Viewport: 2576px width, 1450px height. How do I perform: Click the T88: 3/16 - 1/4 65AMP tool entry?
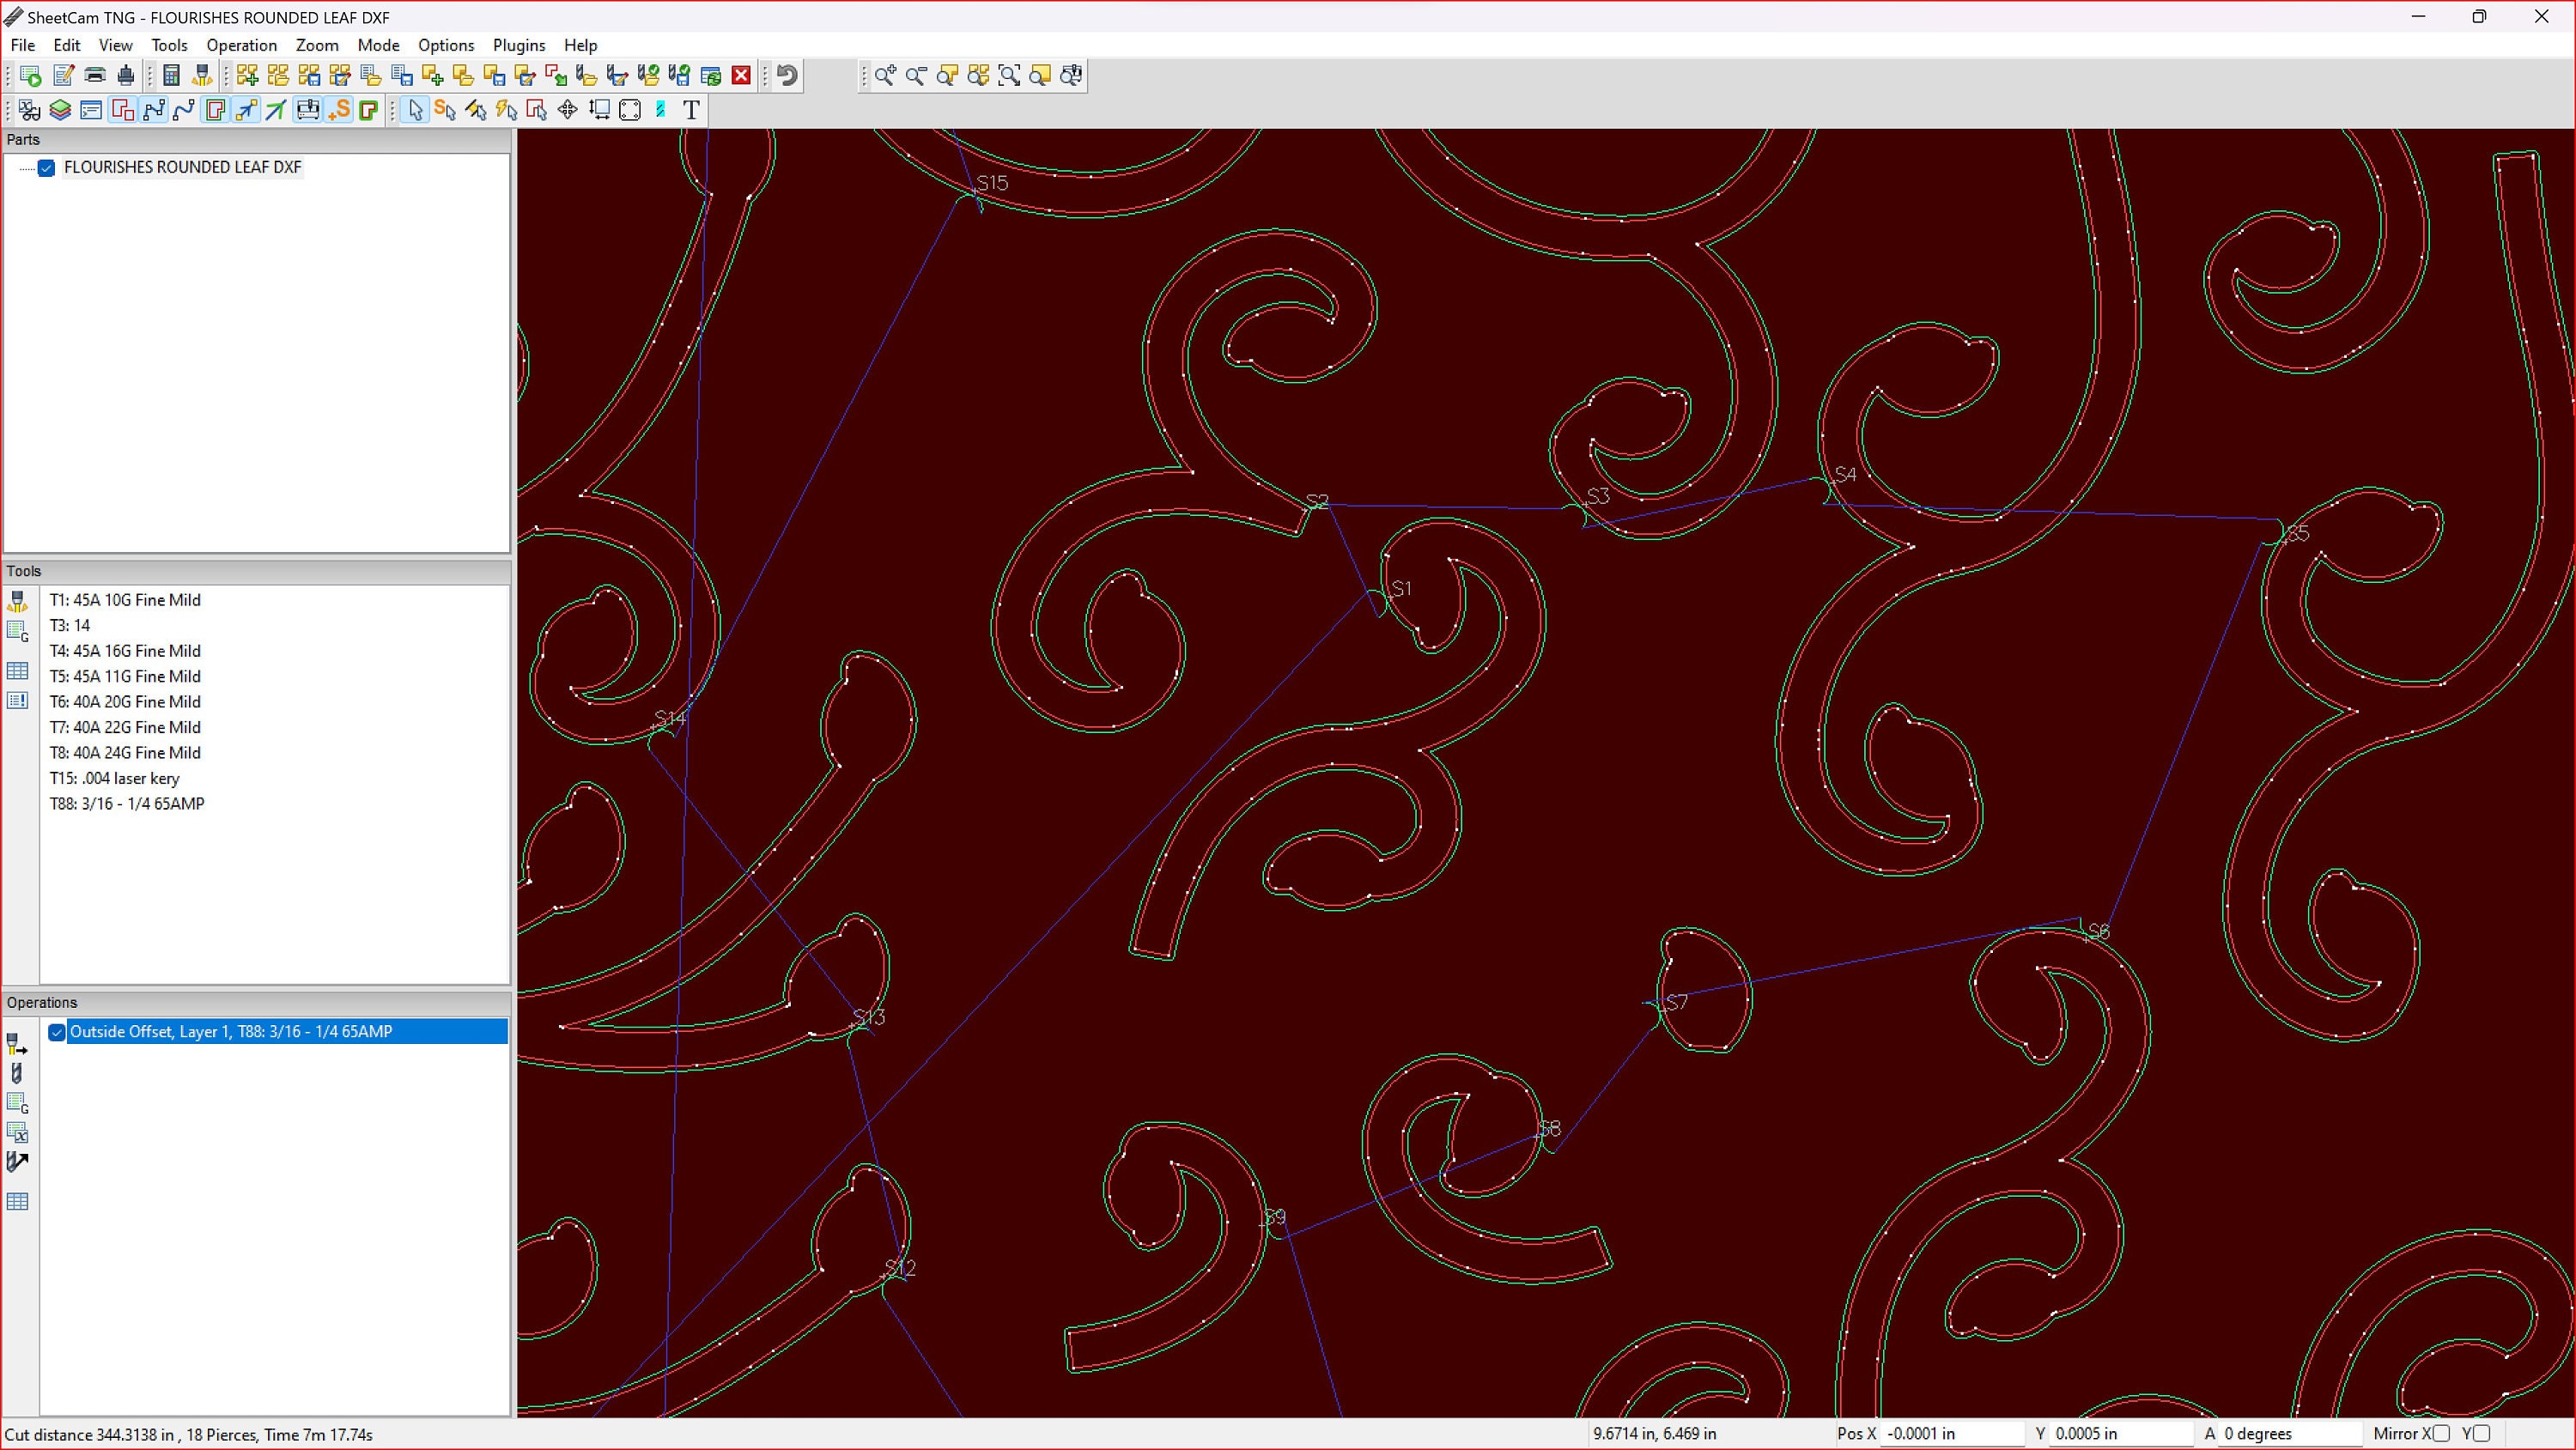pos(126,803)
